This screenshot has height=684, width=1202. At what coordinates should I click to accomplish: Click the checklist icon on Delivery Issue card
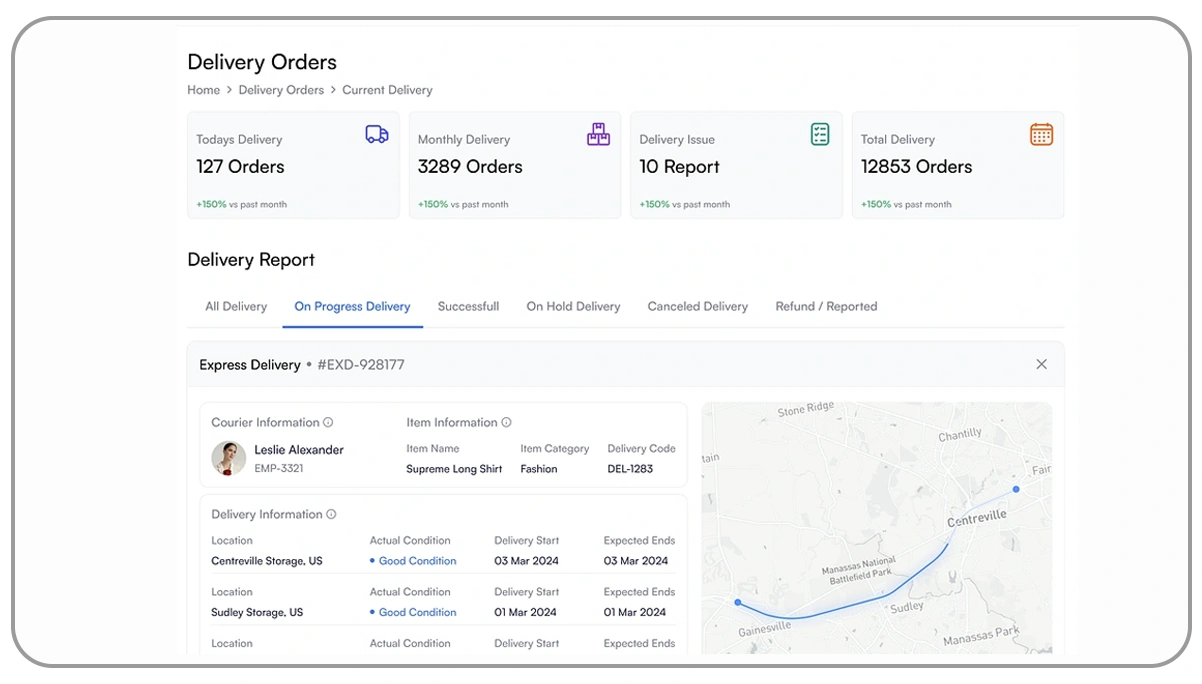pos(820,133)
